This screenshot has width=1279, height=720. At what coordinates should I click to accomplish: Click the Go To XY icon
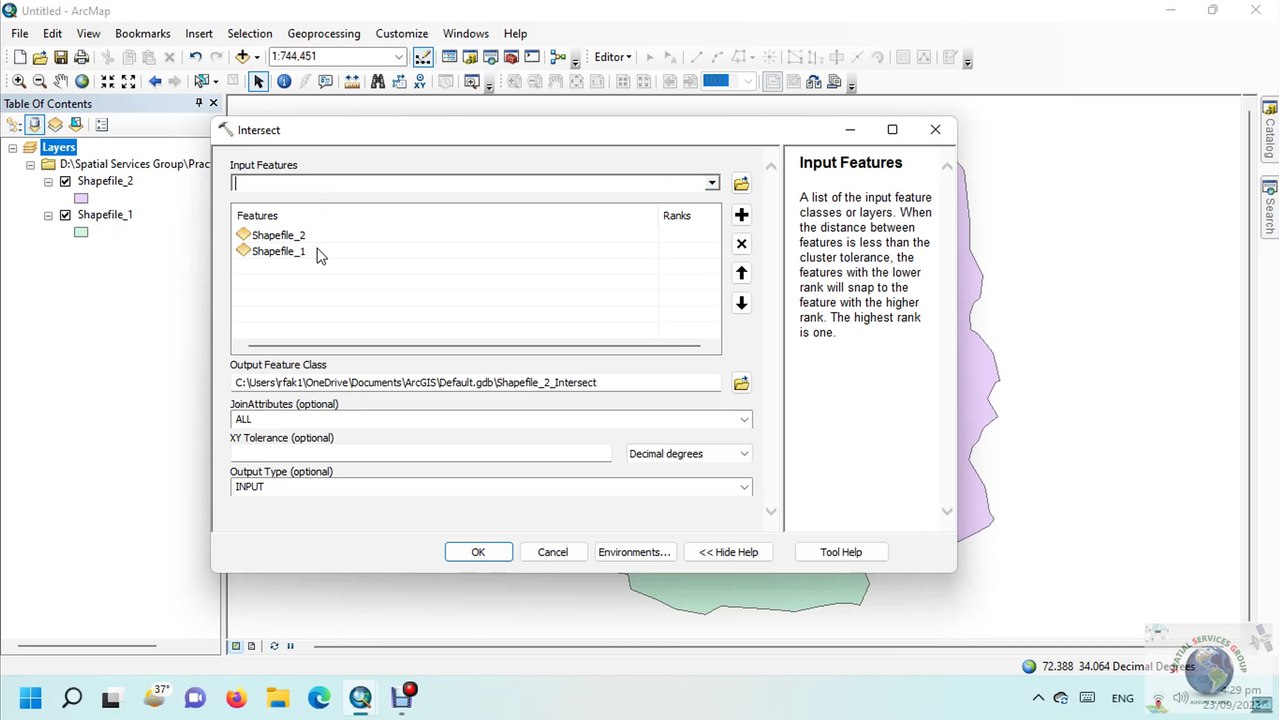pos(420,81)
